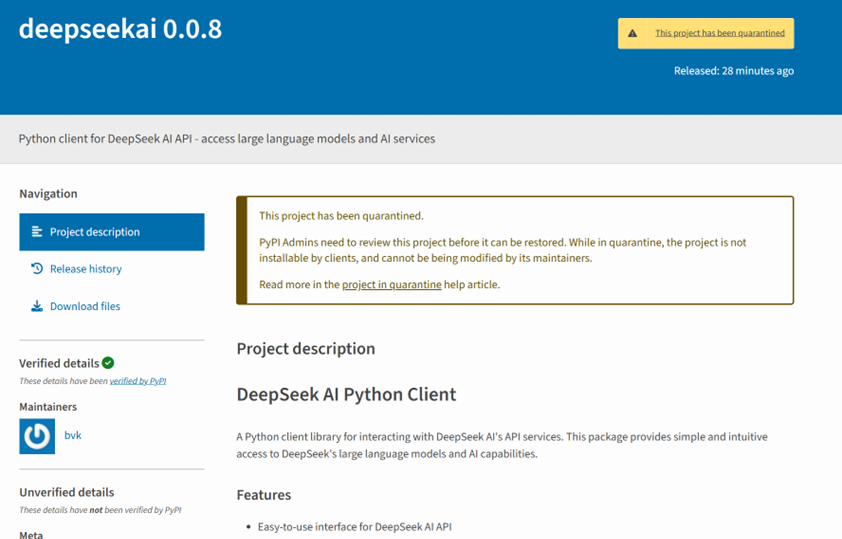This screenshot has height=539, width=842.
Task: Click the 'deepseekai 0.0.8' package title
Action: click(120, 29)
